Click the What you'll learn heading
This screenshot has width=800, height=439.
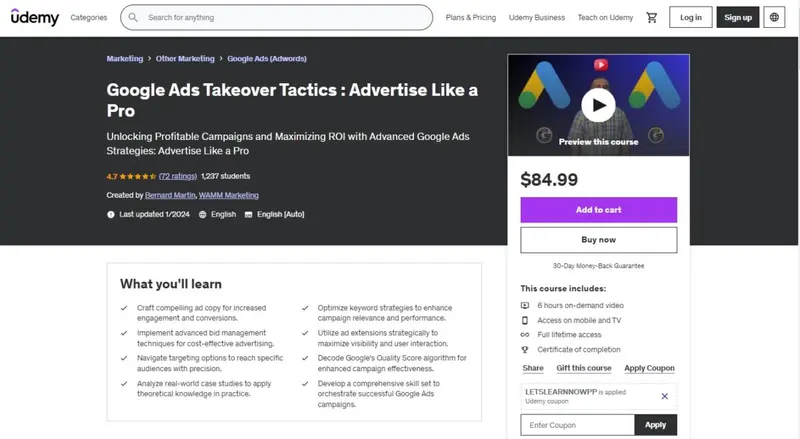171,284
